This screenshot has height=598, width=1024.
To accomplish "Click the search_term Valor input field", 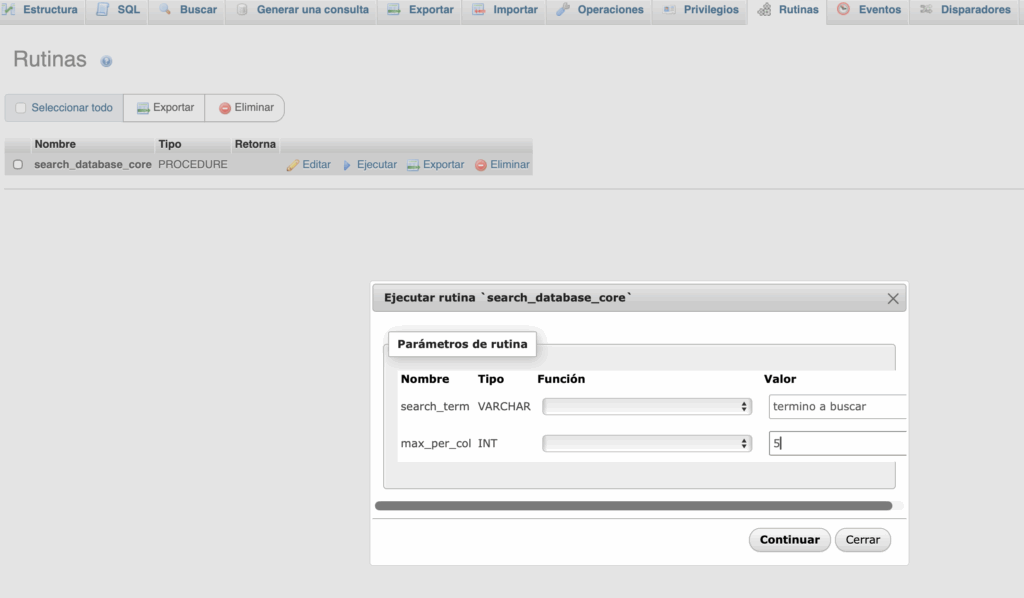I will (836, 406).
